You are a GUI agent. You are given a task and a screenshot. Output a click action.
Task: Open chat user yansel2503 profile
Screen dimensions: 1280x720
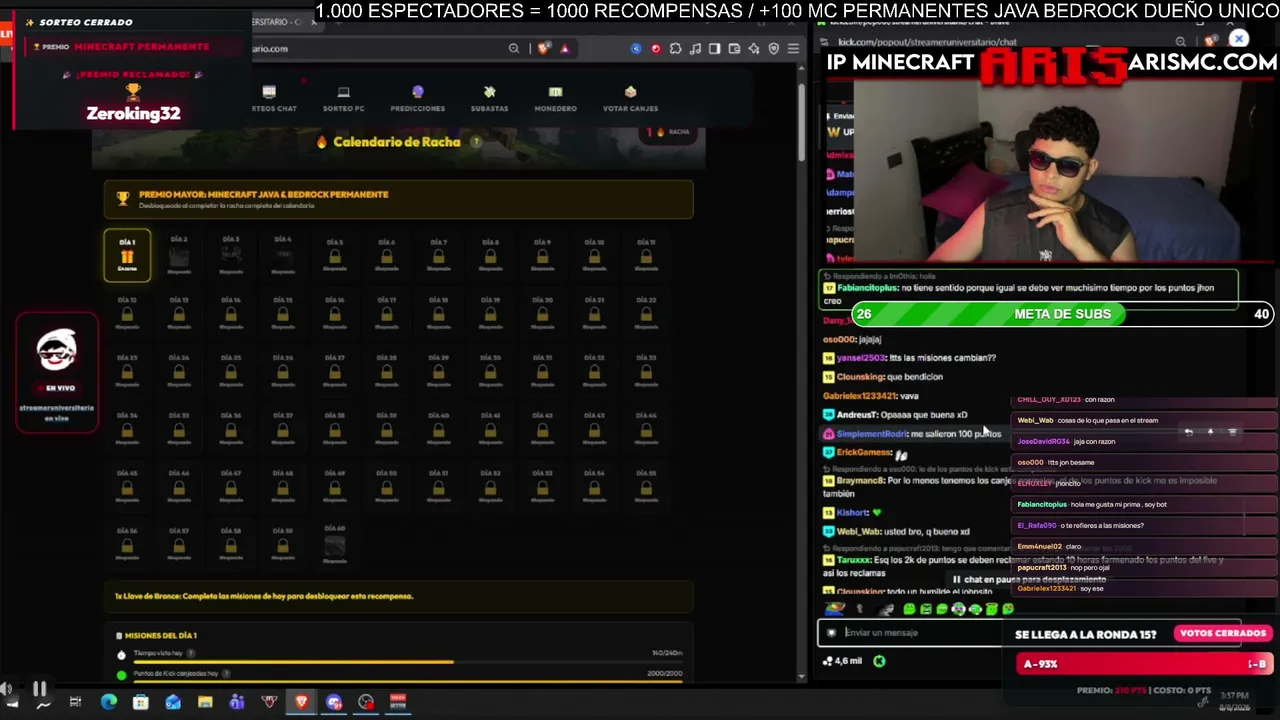[x=861, y=358]
